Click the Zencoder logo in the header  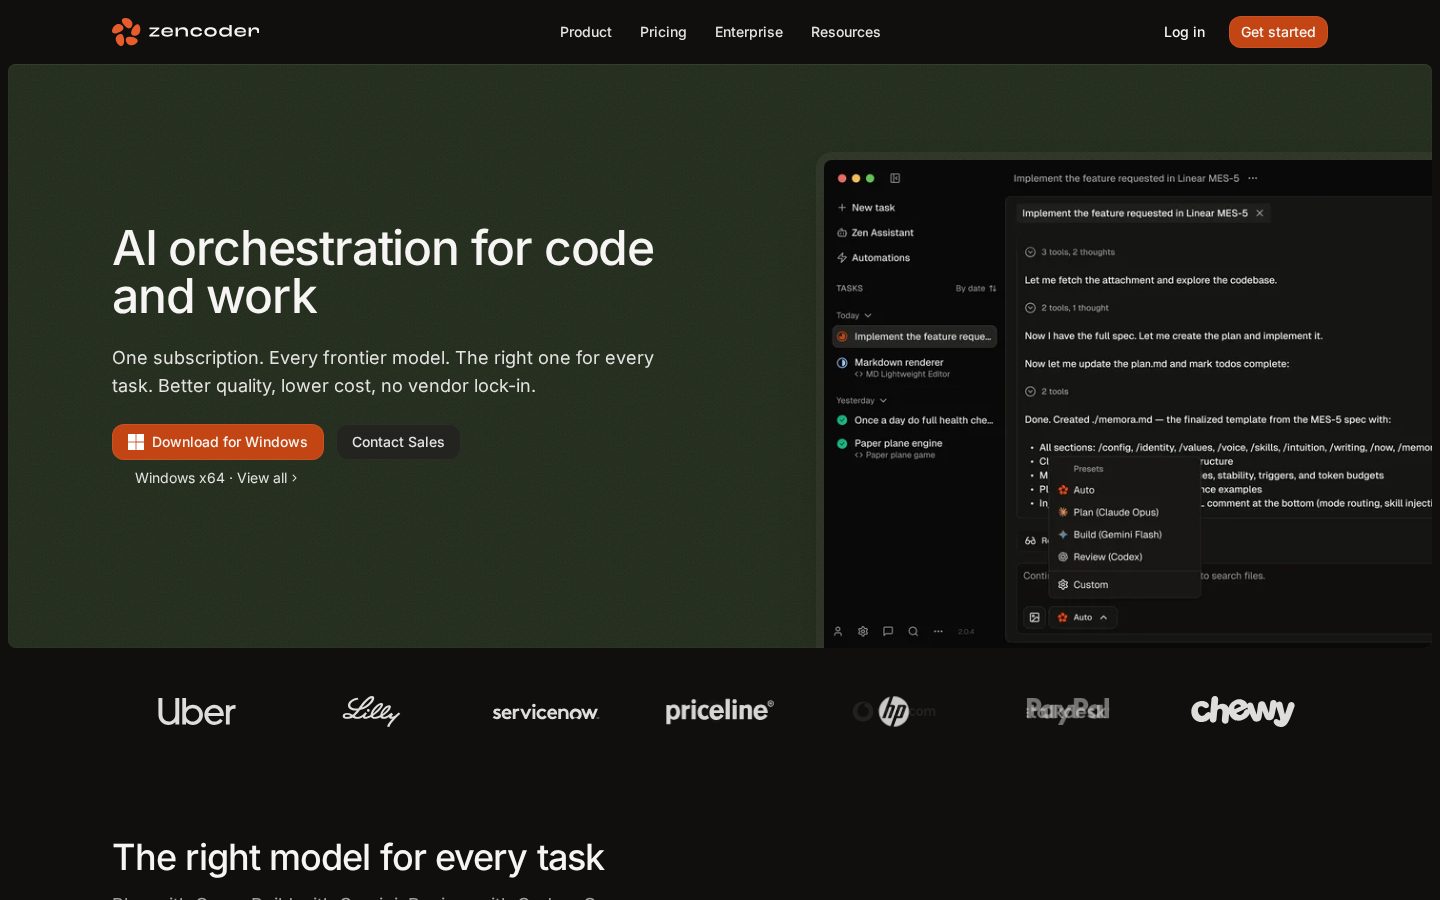point(186,32)
